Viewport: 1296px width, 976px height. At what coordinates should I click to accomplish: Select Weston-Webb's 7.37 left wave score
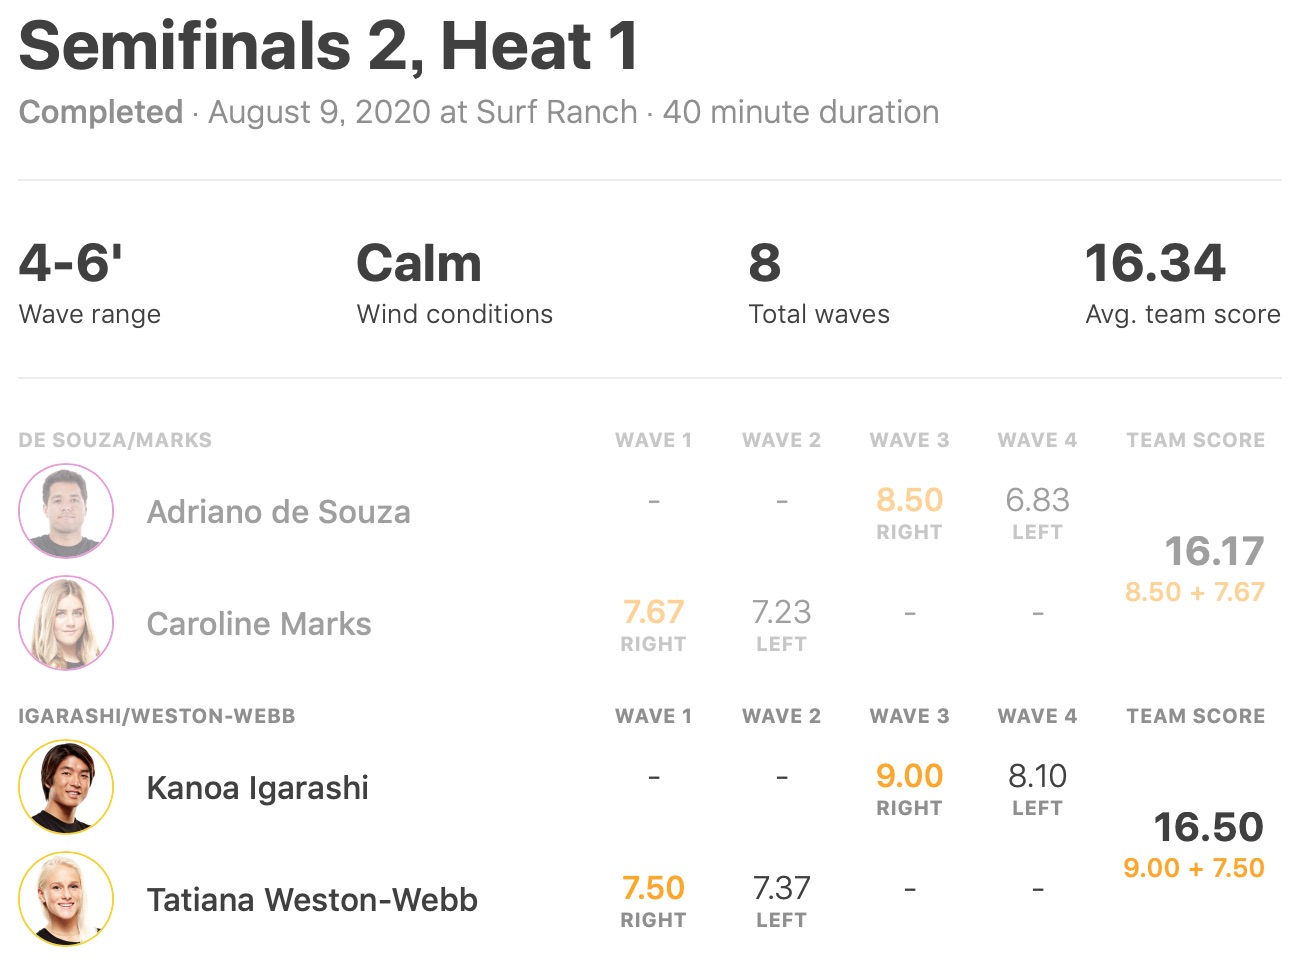point(781,888)
